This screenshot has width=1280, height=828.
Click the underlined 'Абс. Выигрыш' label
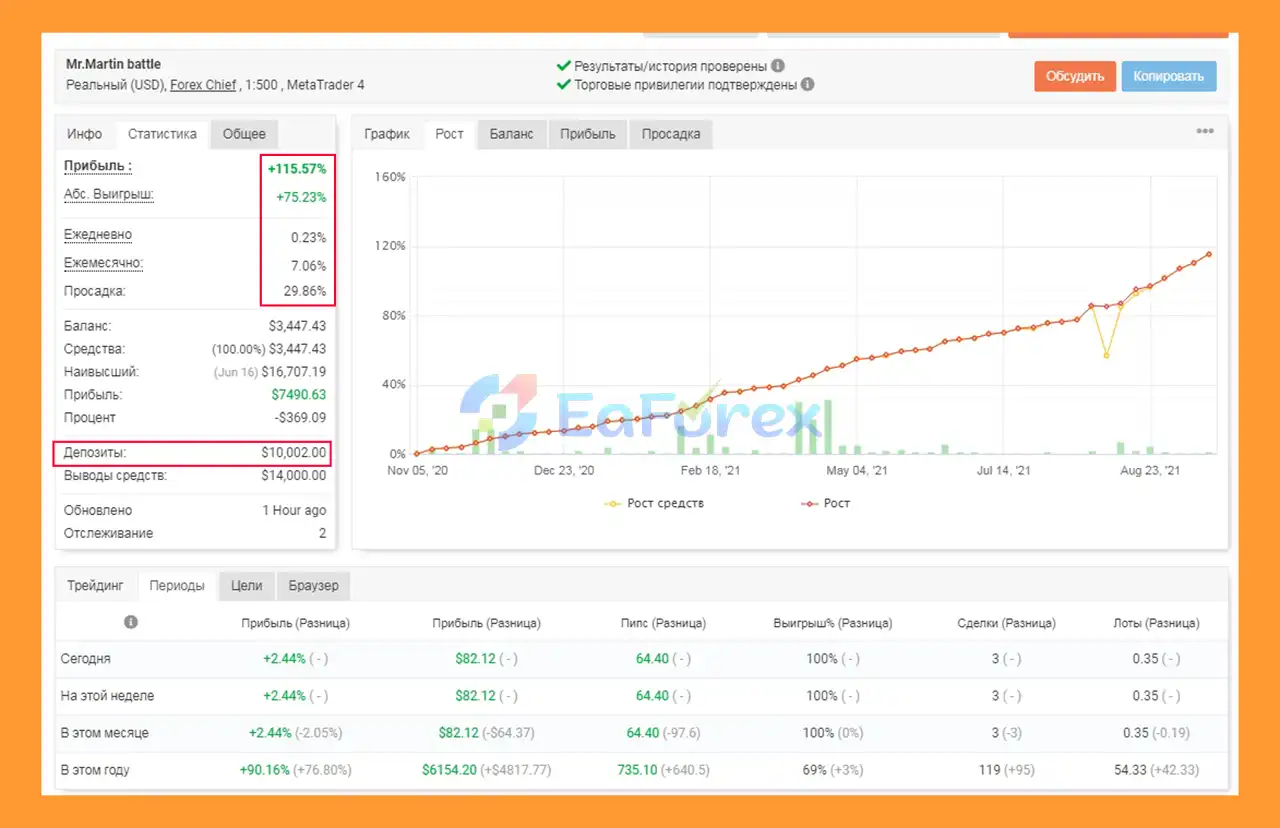point(109,195)
